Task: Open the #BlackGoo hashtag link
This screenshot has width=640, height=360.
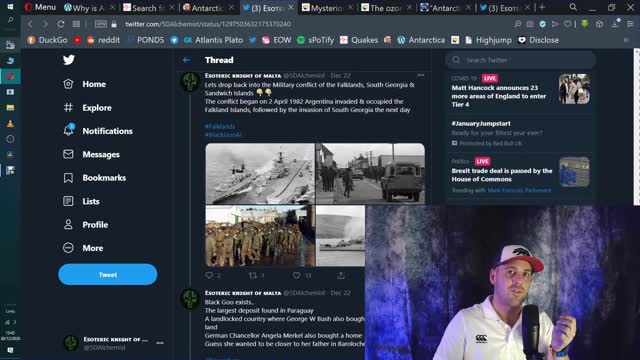Action: pyautogui.click(x=223, y=135)
